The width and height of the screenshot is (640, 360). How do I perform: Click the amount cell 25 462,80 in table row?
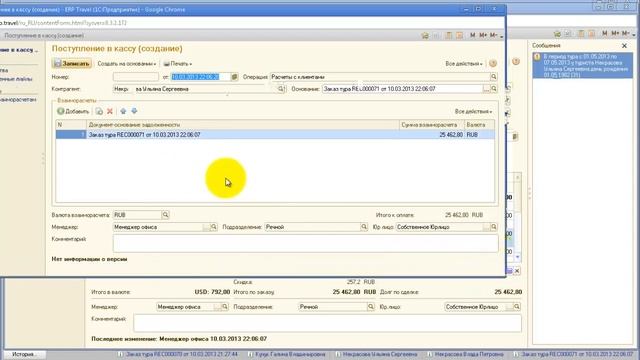tap(432, 135)
